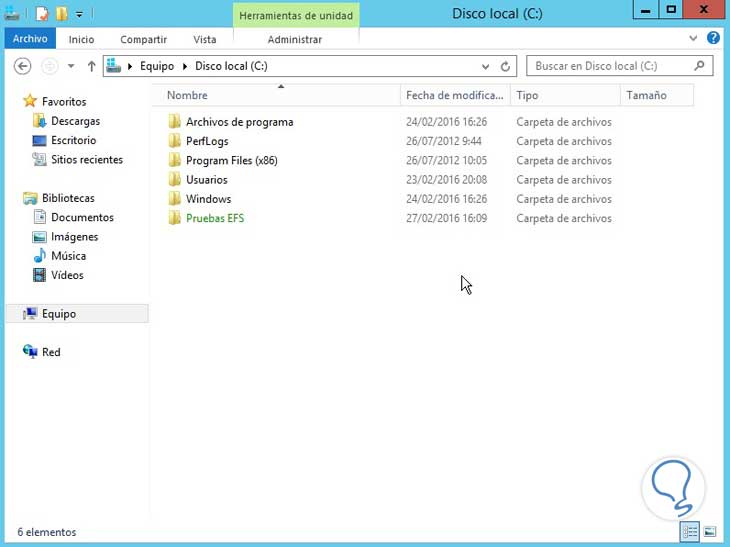Click the New folder quick access icon
Screen dimensions: 730x547
(x=61, y=14)
